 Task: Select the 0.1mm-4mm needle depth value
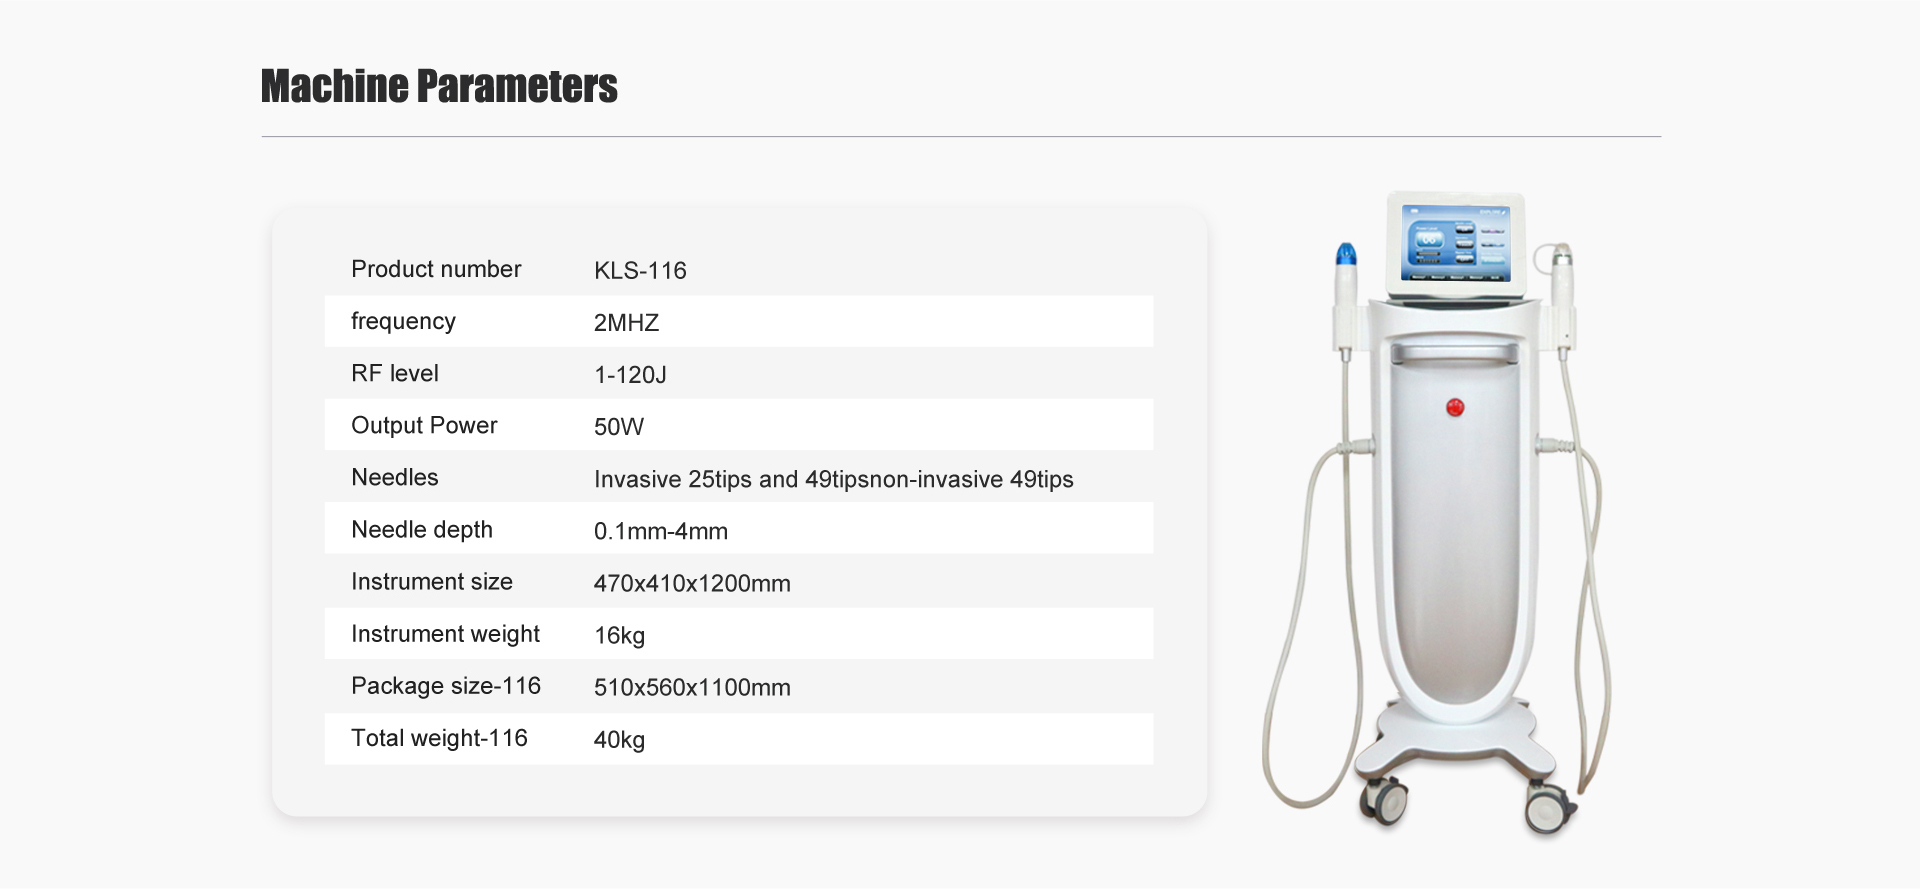(660, 532)
